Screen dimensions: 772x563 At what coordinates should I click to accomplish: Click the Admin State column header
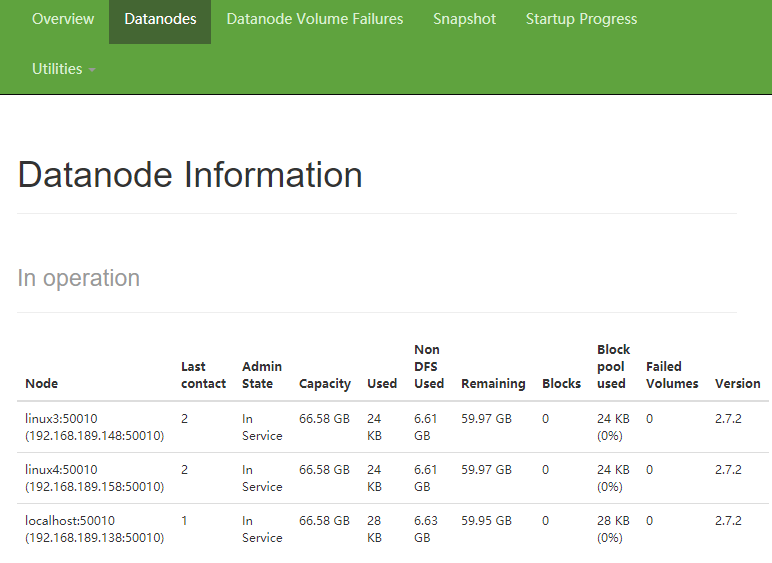point(262,375)
